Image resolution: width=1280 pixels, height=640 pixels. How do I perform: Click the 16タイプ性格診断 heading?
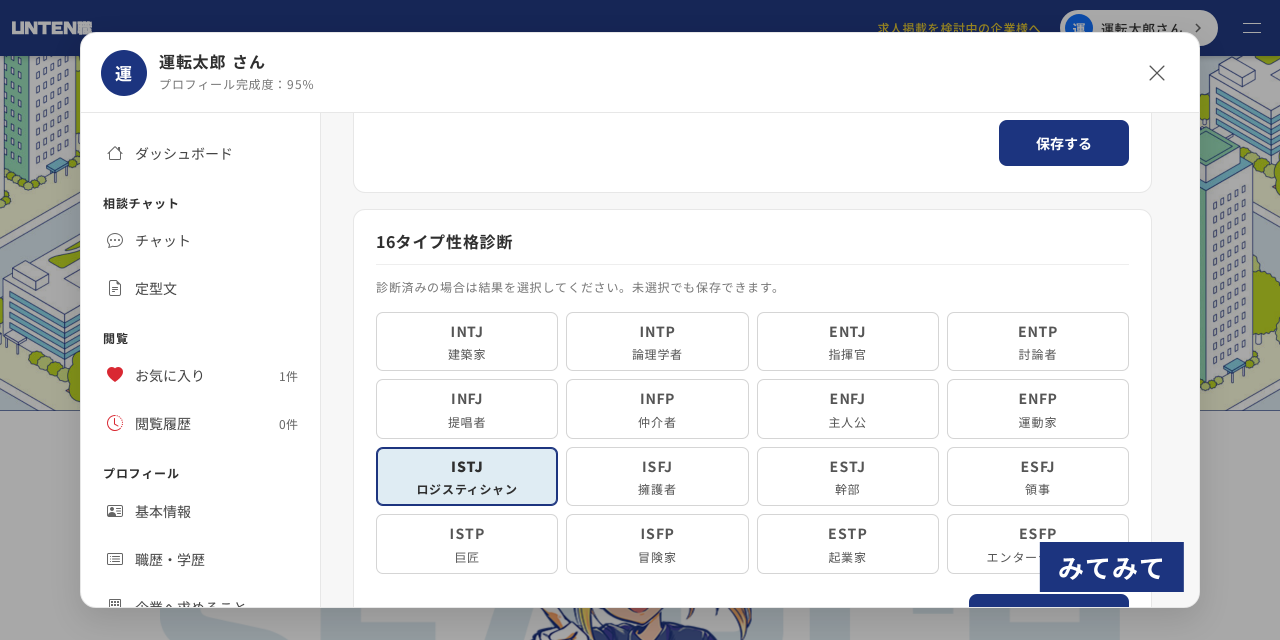[x=444, y=241]
